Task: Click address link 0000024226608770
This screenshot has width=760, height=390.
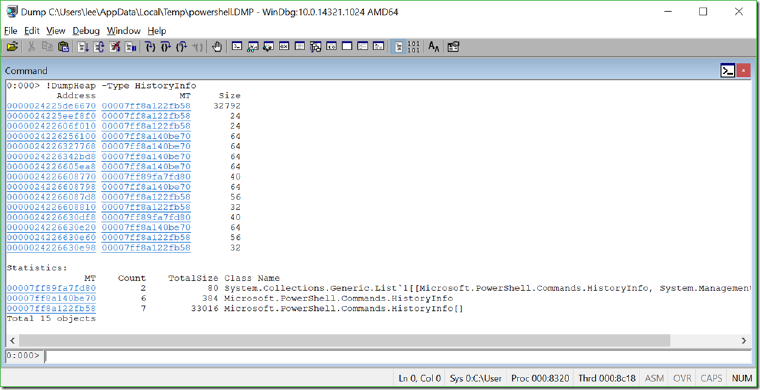Action: click(x=51, y=177)
